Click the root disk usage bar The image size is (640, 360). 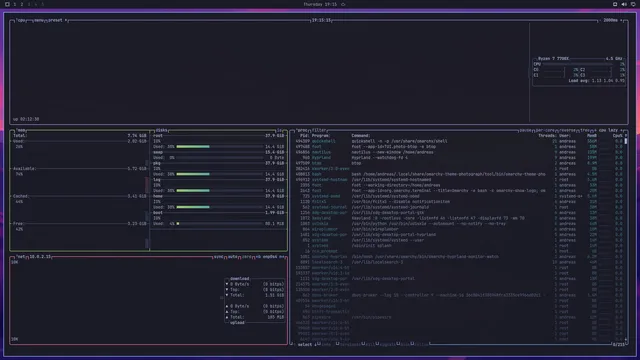[x=220, y=147]
